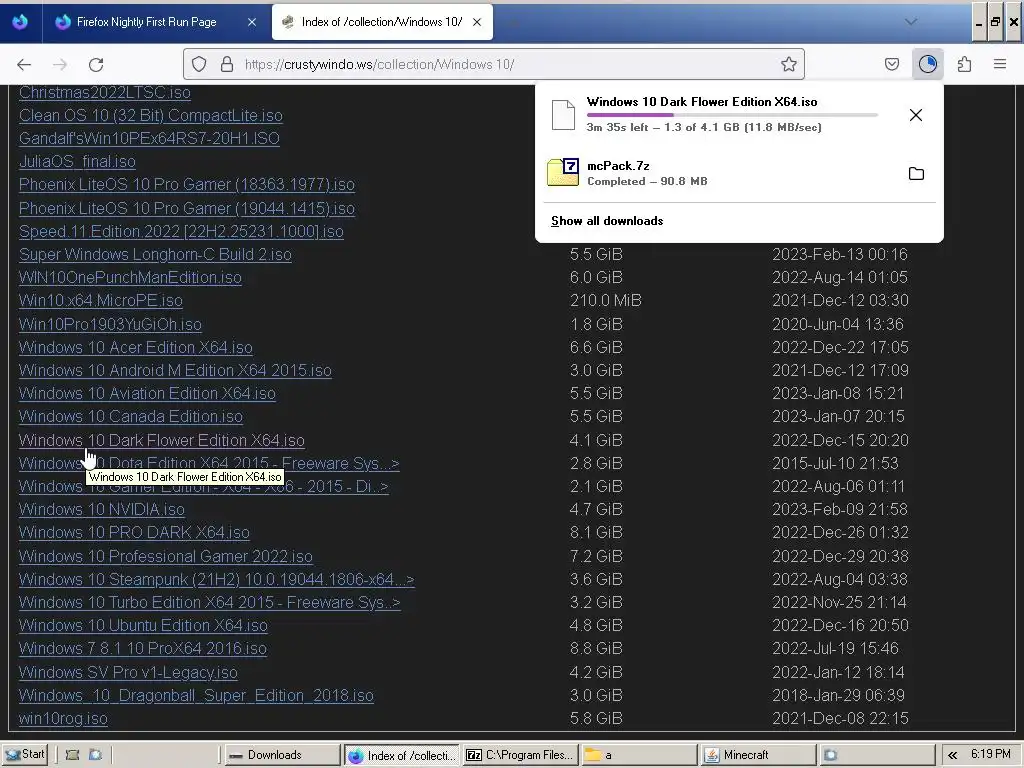This screenshot has height=768, width=1024.
Task: Open Christmas2022LTSC.iso link
Action: click(104, 92)
